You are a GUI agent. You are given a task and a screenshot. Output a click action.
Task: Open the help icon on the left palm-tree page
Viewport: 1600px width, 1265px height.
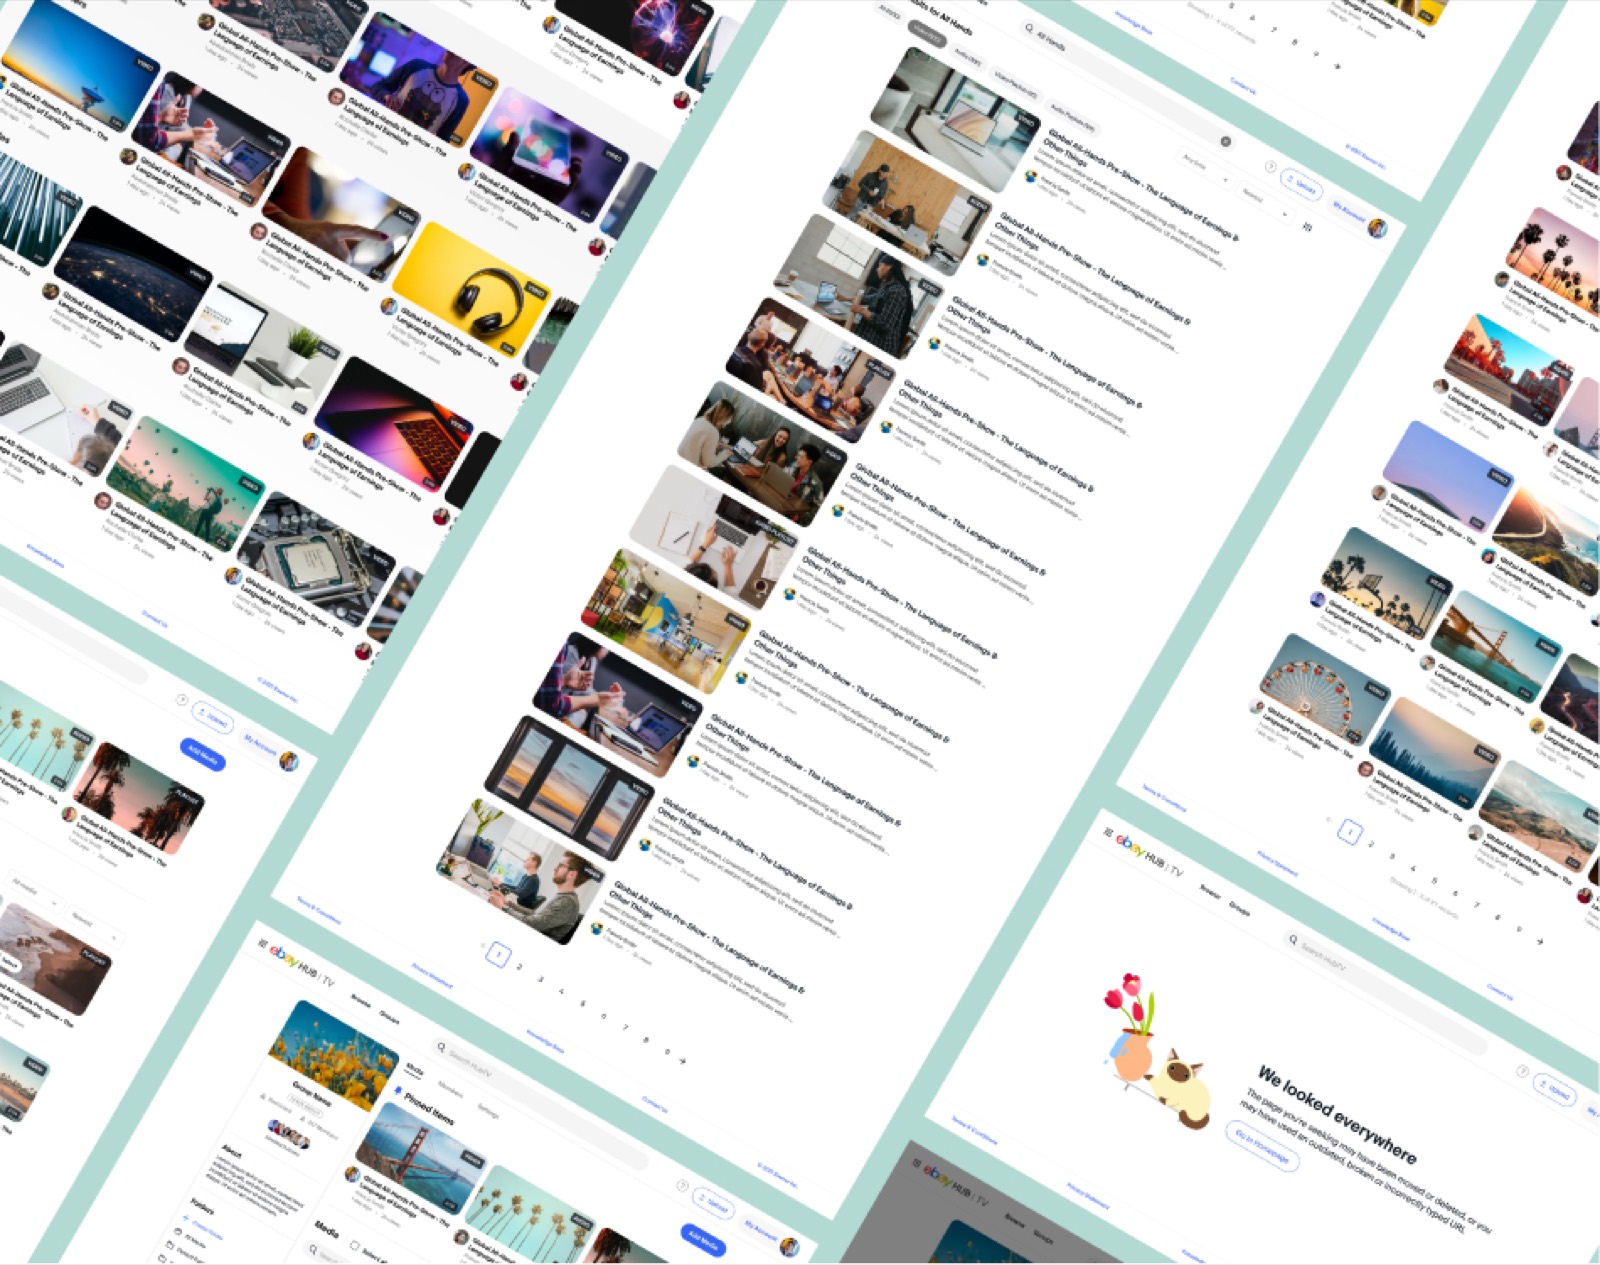pyautogui.click(x=182, y=700)
